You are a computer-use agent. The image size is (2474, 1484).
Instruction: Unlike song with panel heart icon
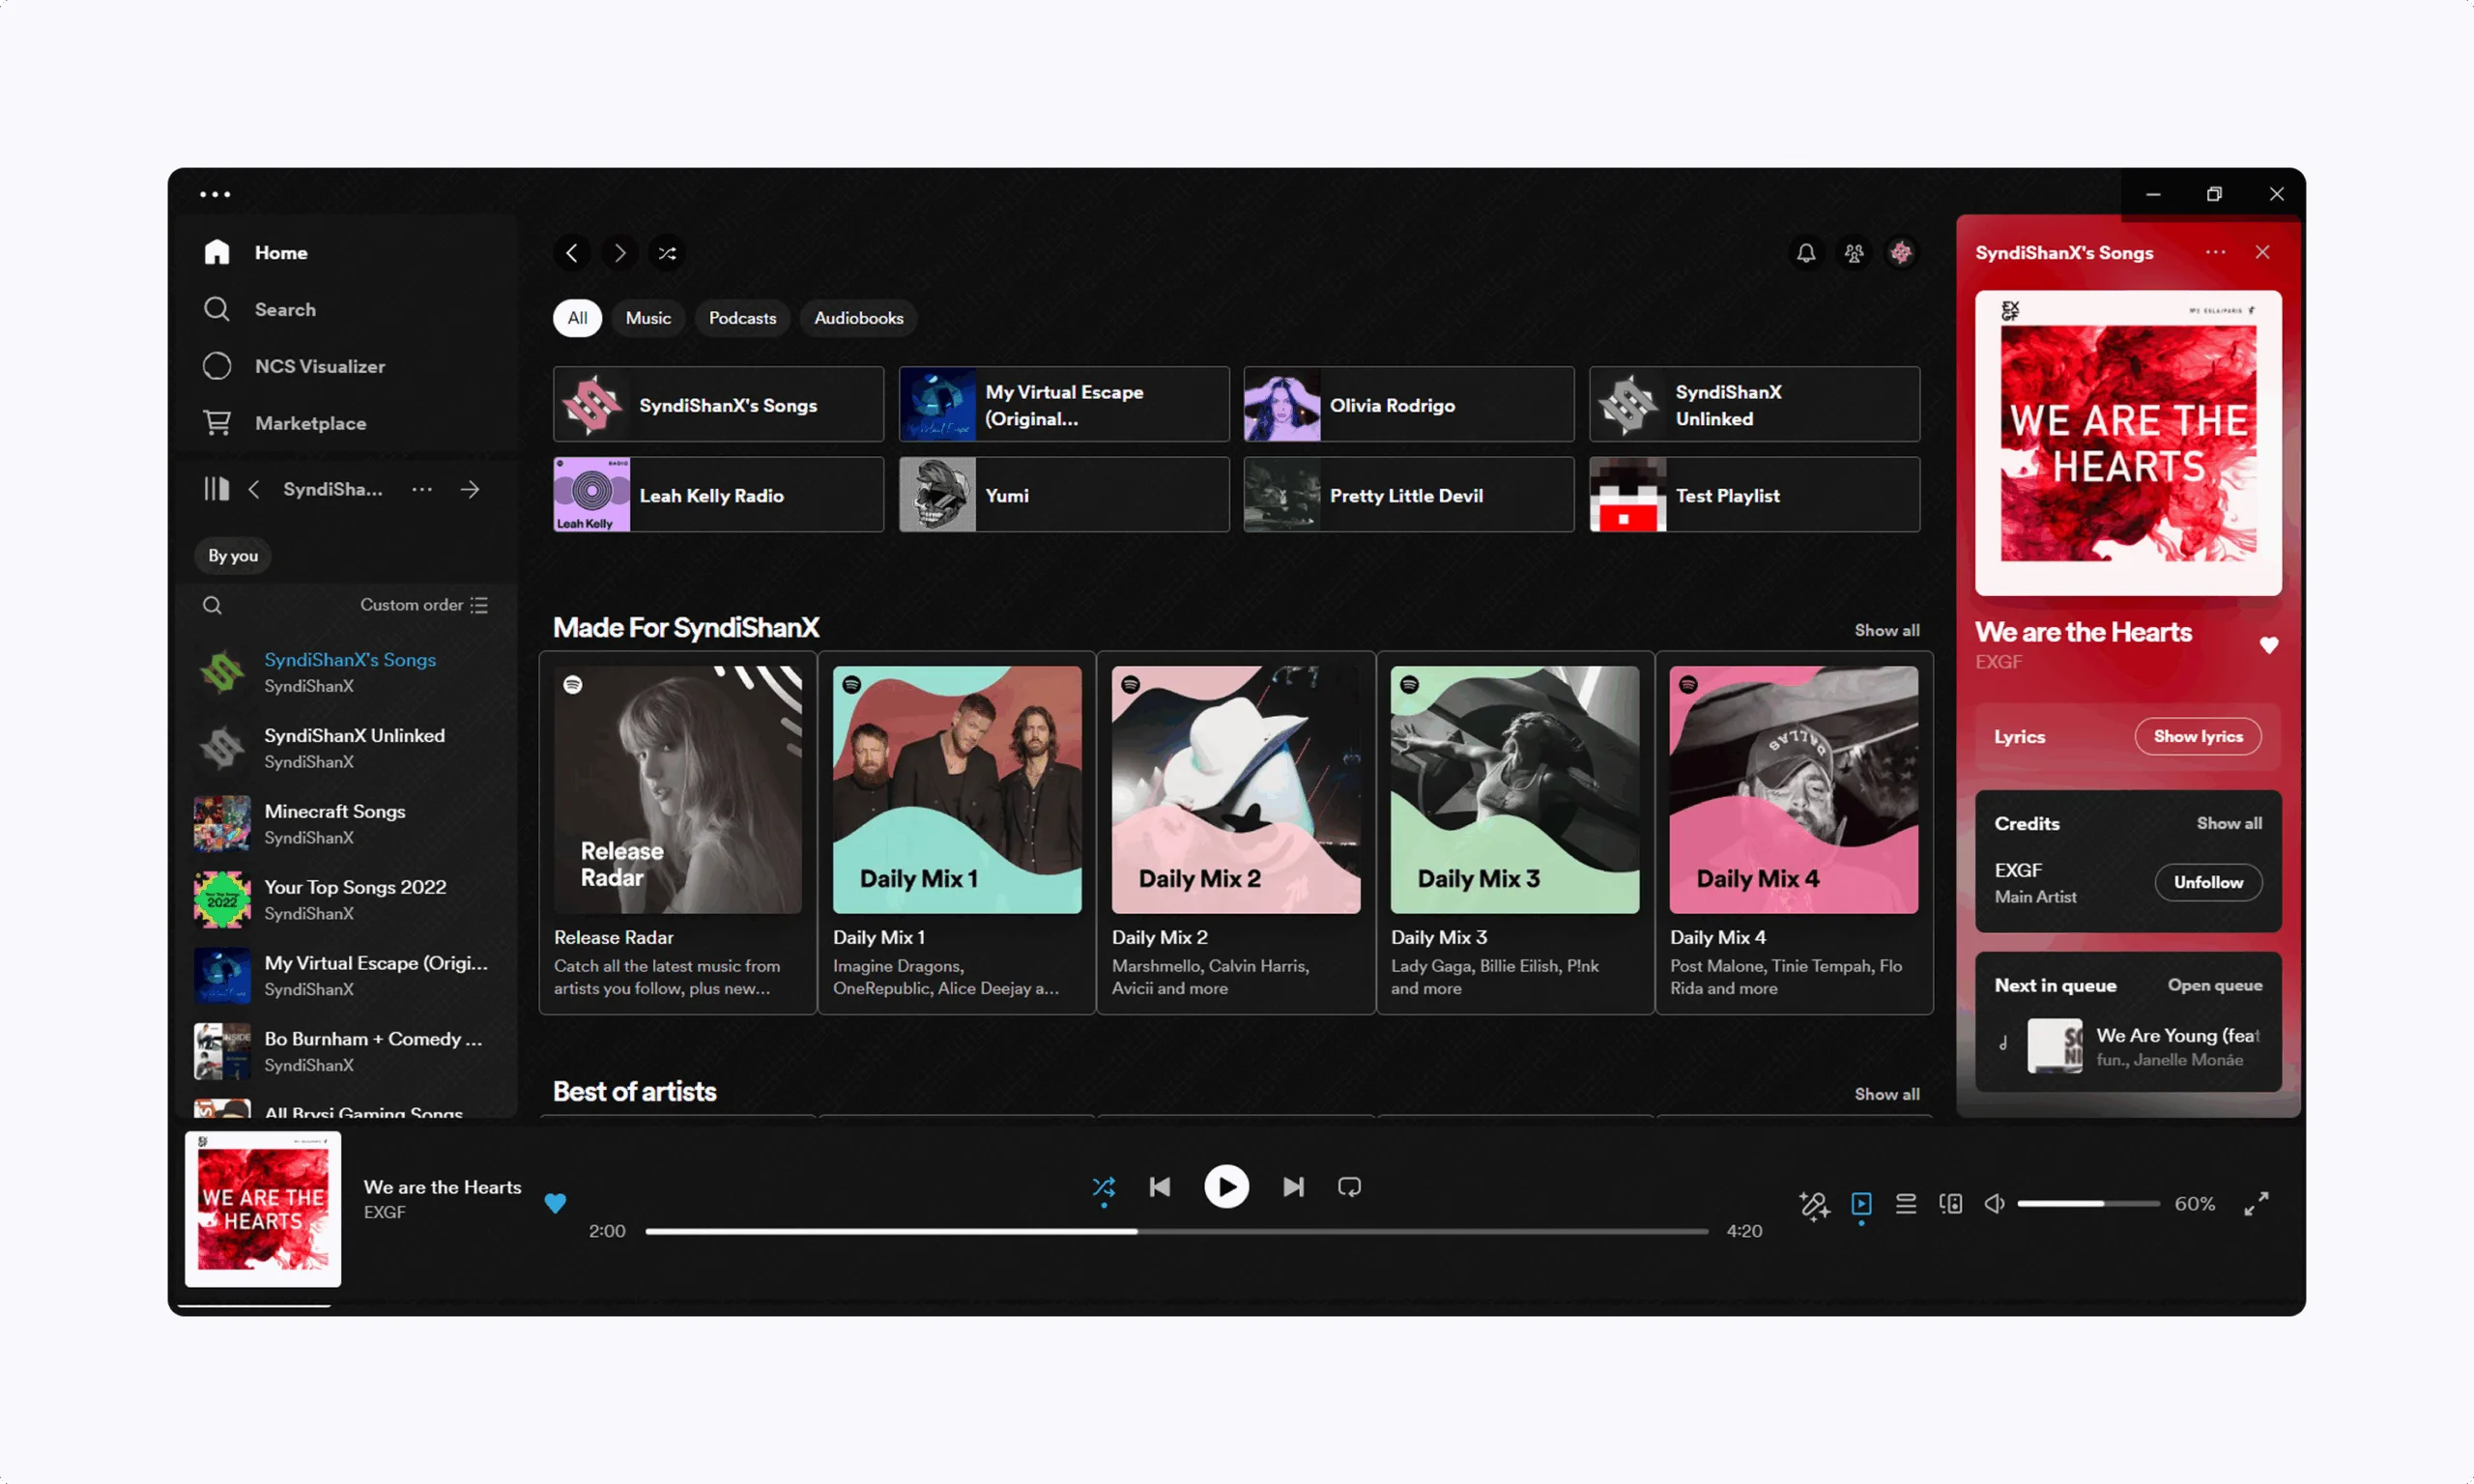click(2268, 645)
